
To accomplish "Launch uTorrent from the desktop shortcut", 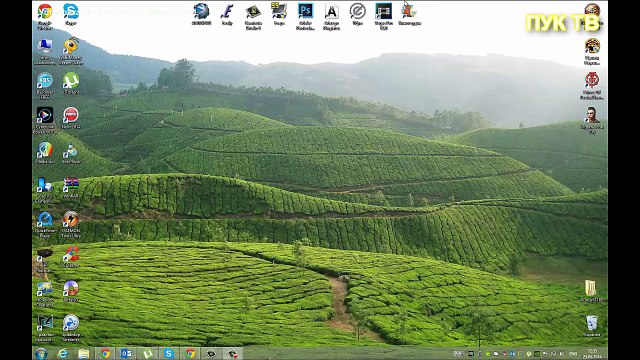I will pos(71,83).
